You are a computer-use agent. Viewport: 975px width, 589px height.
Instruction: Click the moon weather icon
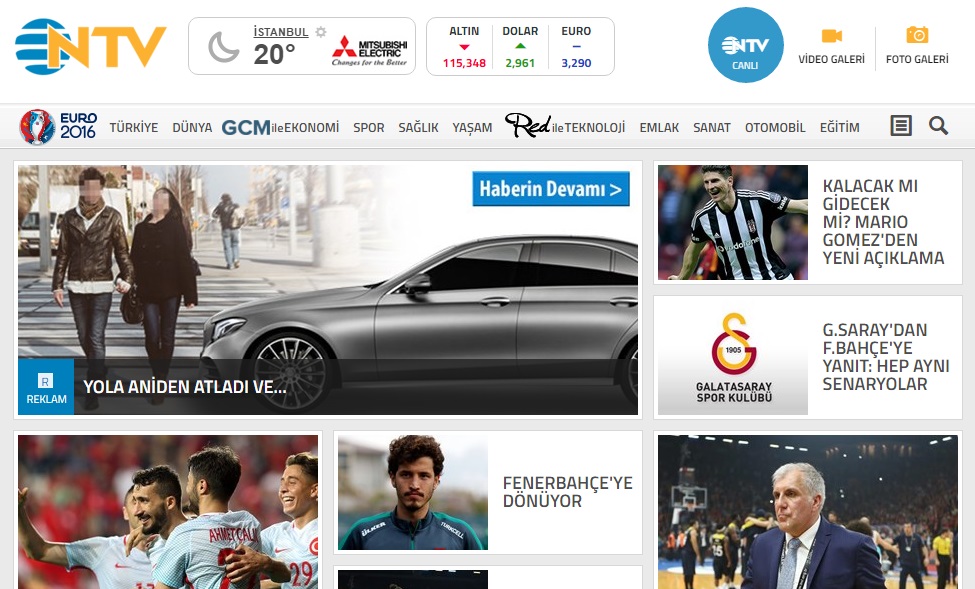click(x=223, y=47)
